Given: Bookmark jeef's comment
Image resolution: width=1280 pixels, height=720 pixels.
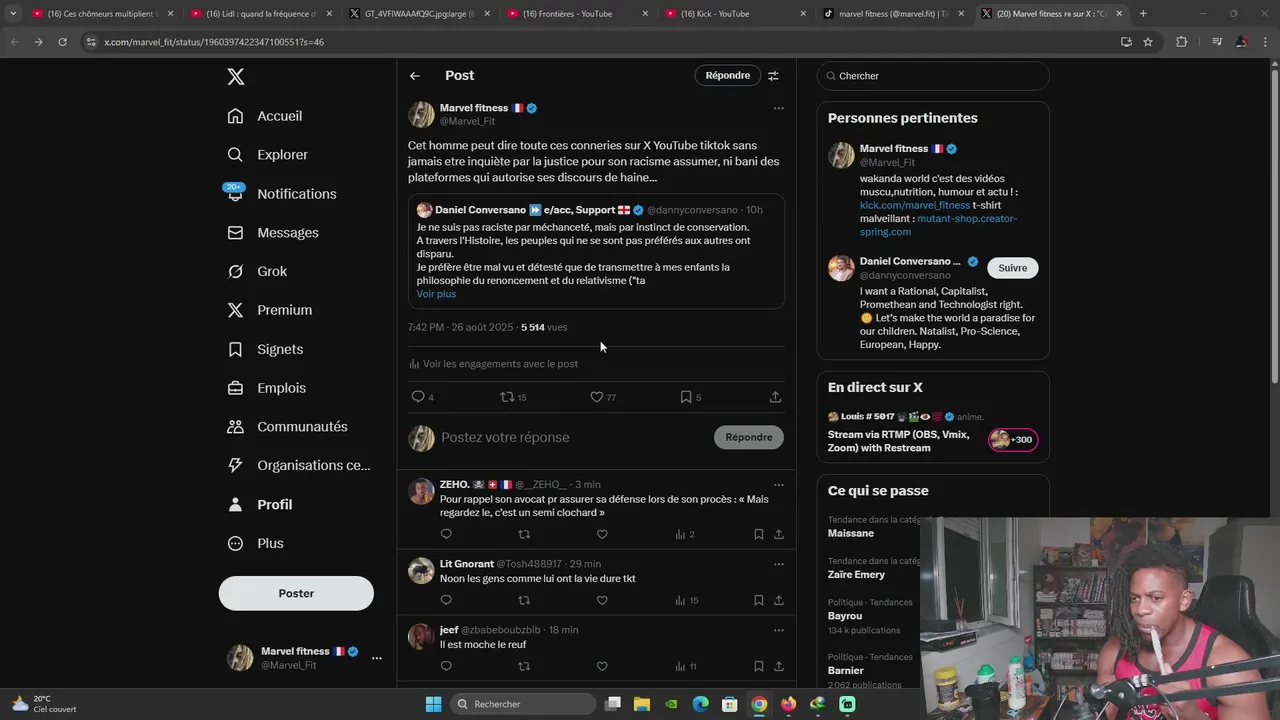Looking at the screenshot, I should point(759,666).
